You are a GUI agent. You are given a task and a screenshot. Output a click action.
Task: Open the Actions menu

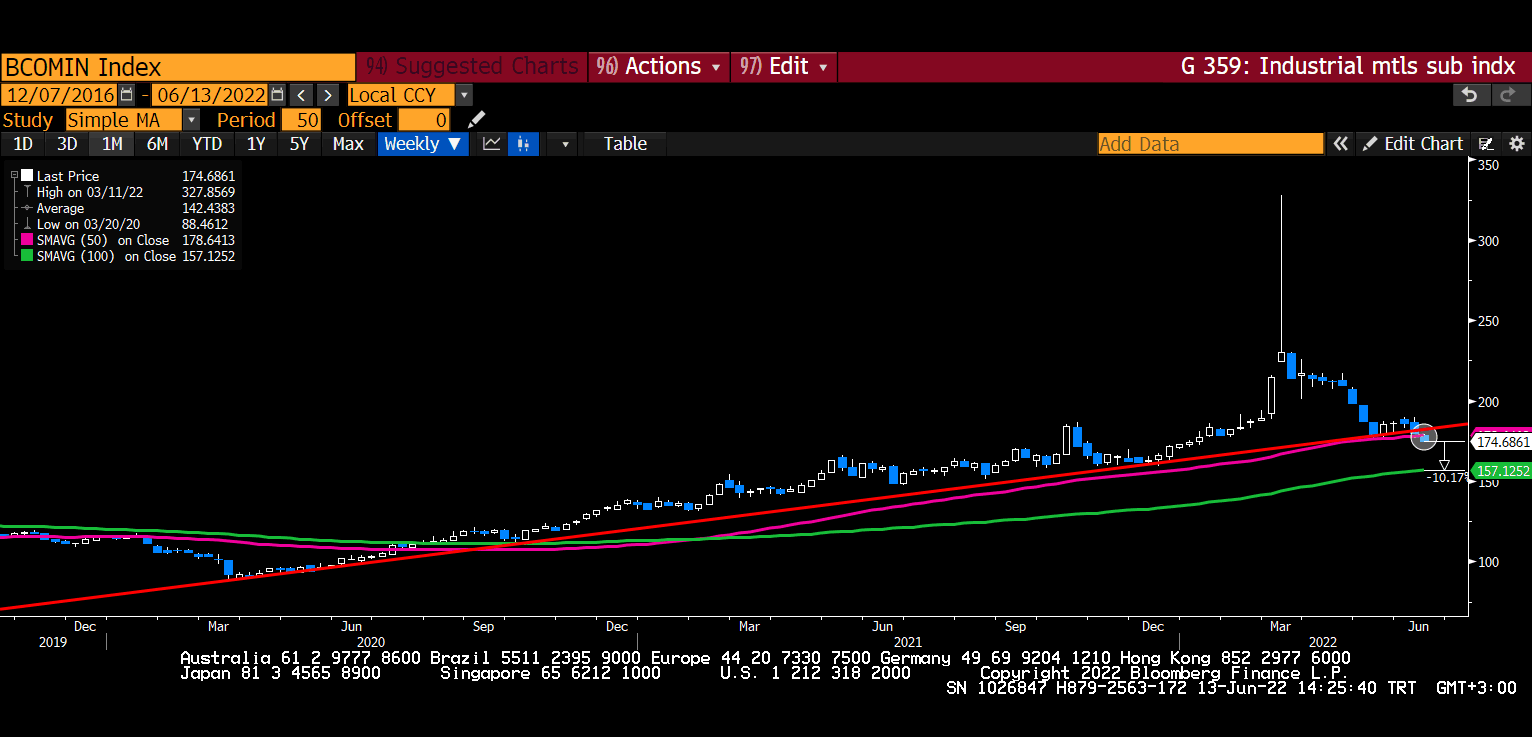658,66
